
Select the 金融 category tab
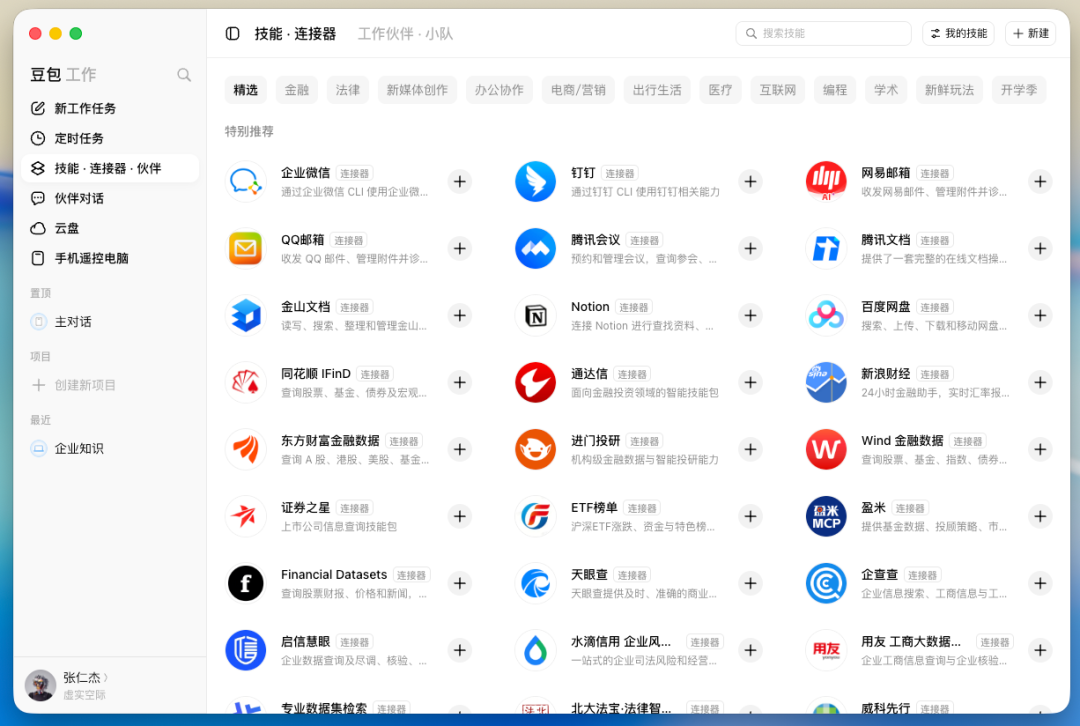tap(297, 90)
